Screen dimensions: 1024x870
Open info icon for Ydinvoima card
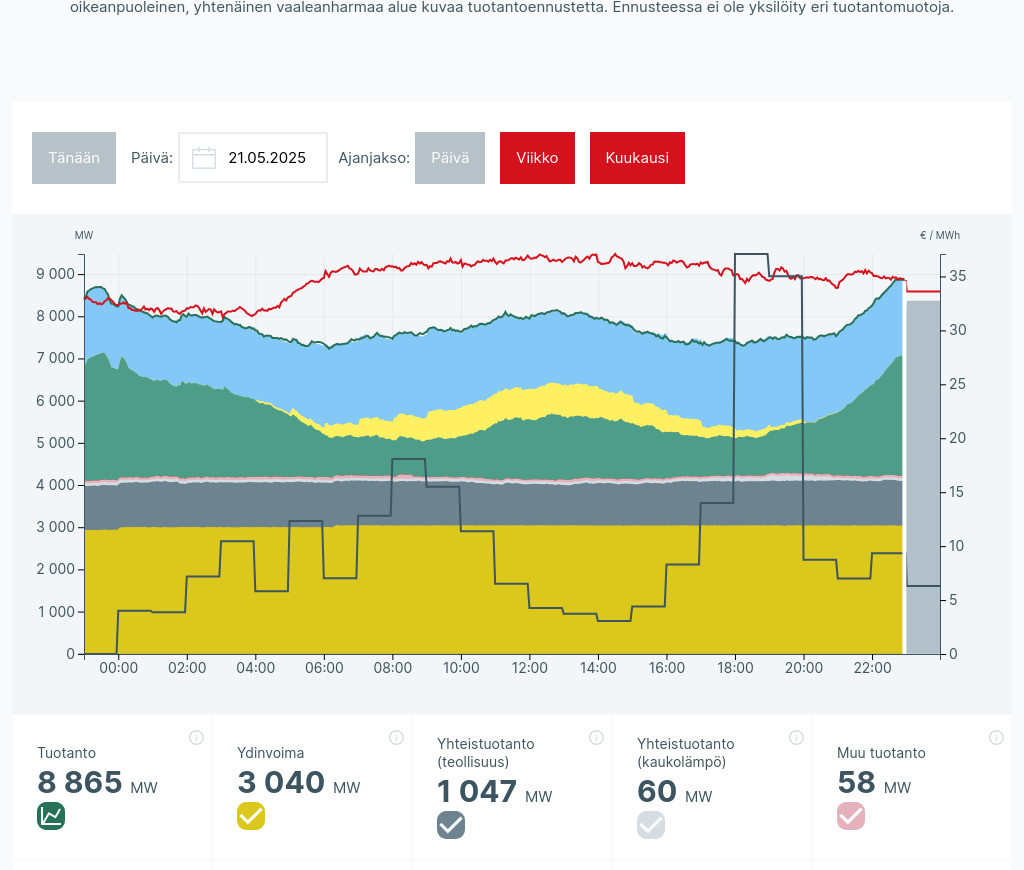tap(396, 738)
